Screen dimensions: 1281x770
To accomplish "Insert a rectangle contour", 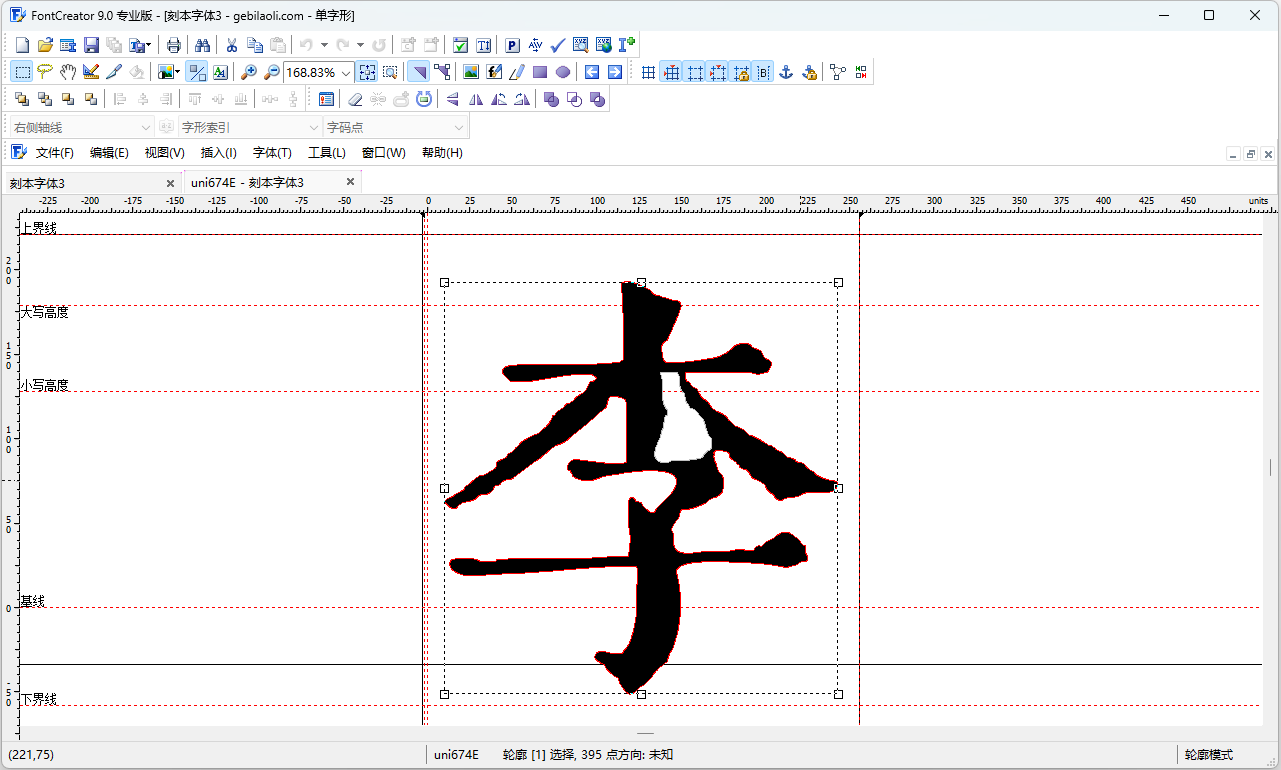I will point(540,72).
